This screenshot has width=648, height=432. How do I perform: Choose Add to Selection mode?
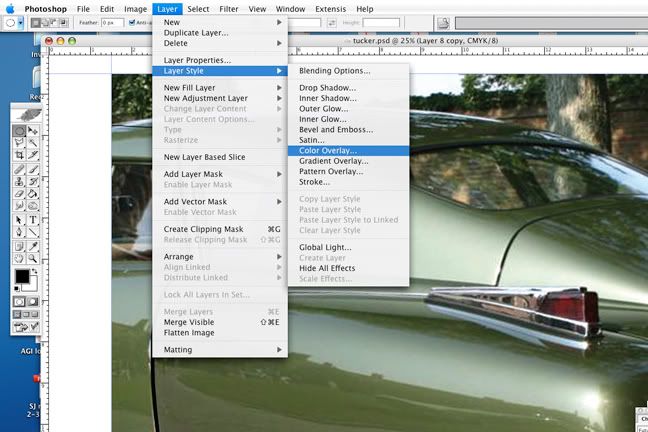(x=45, y=23)
